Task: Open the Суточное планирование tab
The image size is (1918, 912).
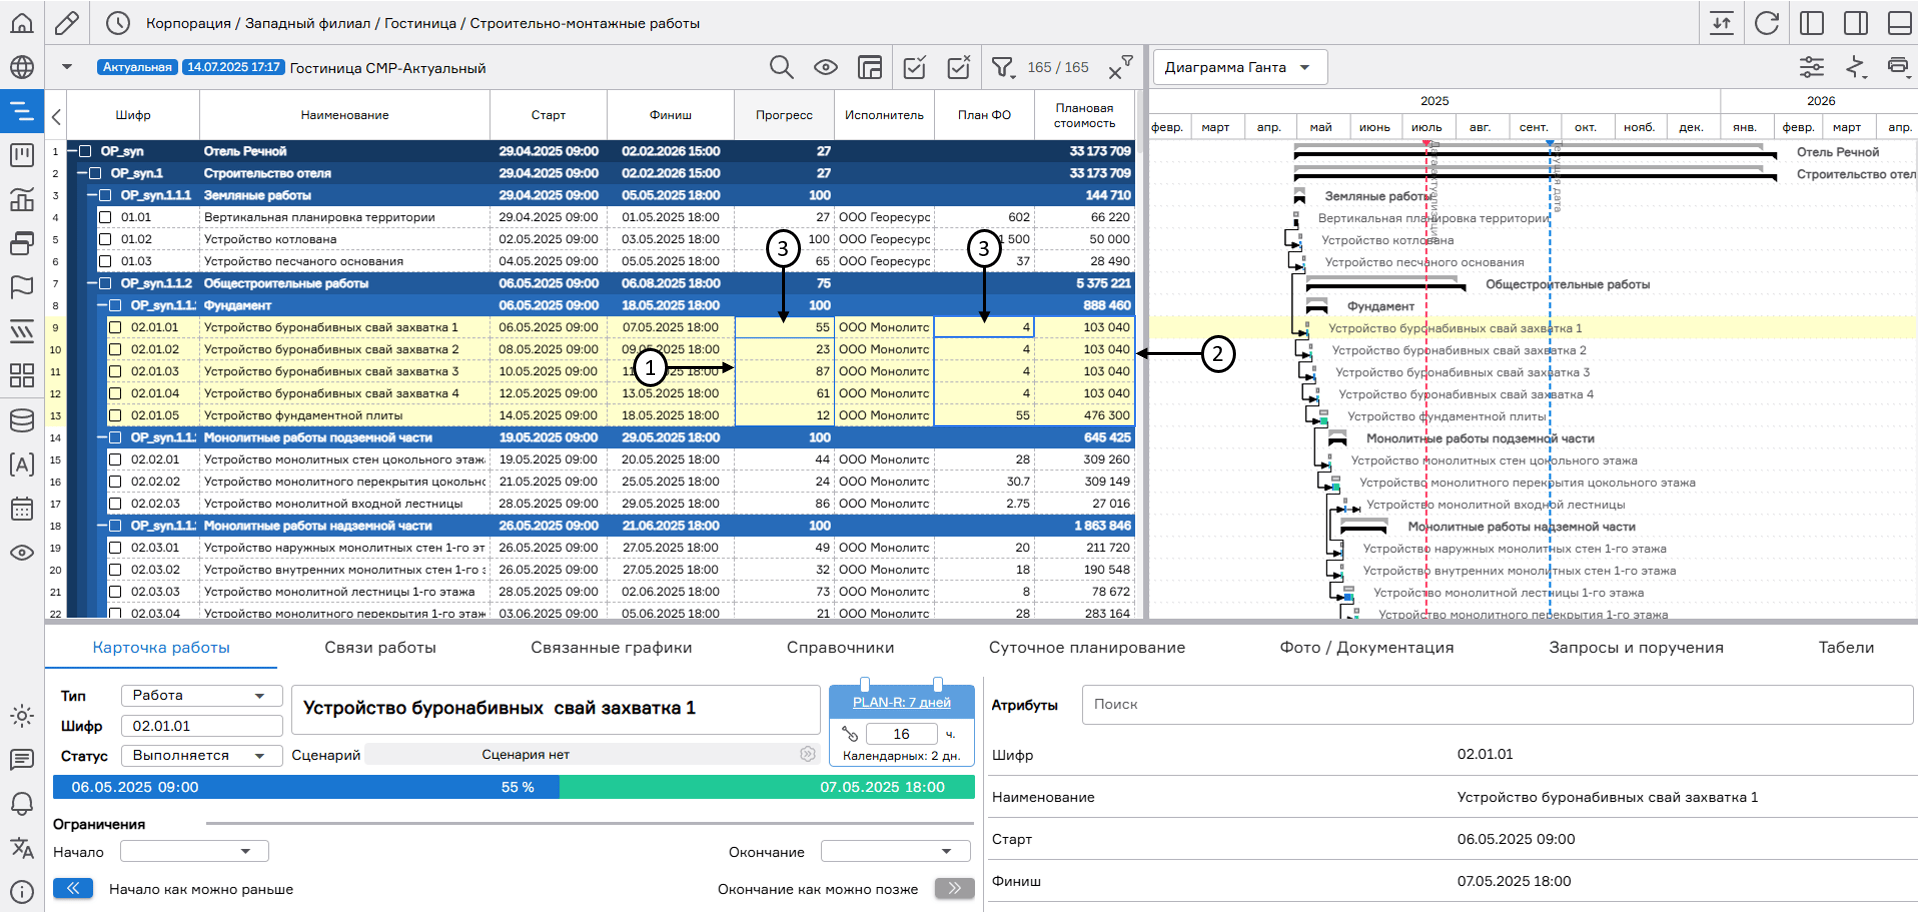Action: [x=1086, y=648]
